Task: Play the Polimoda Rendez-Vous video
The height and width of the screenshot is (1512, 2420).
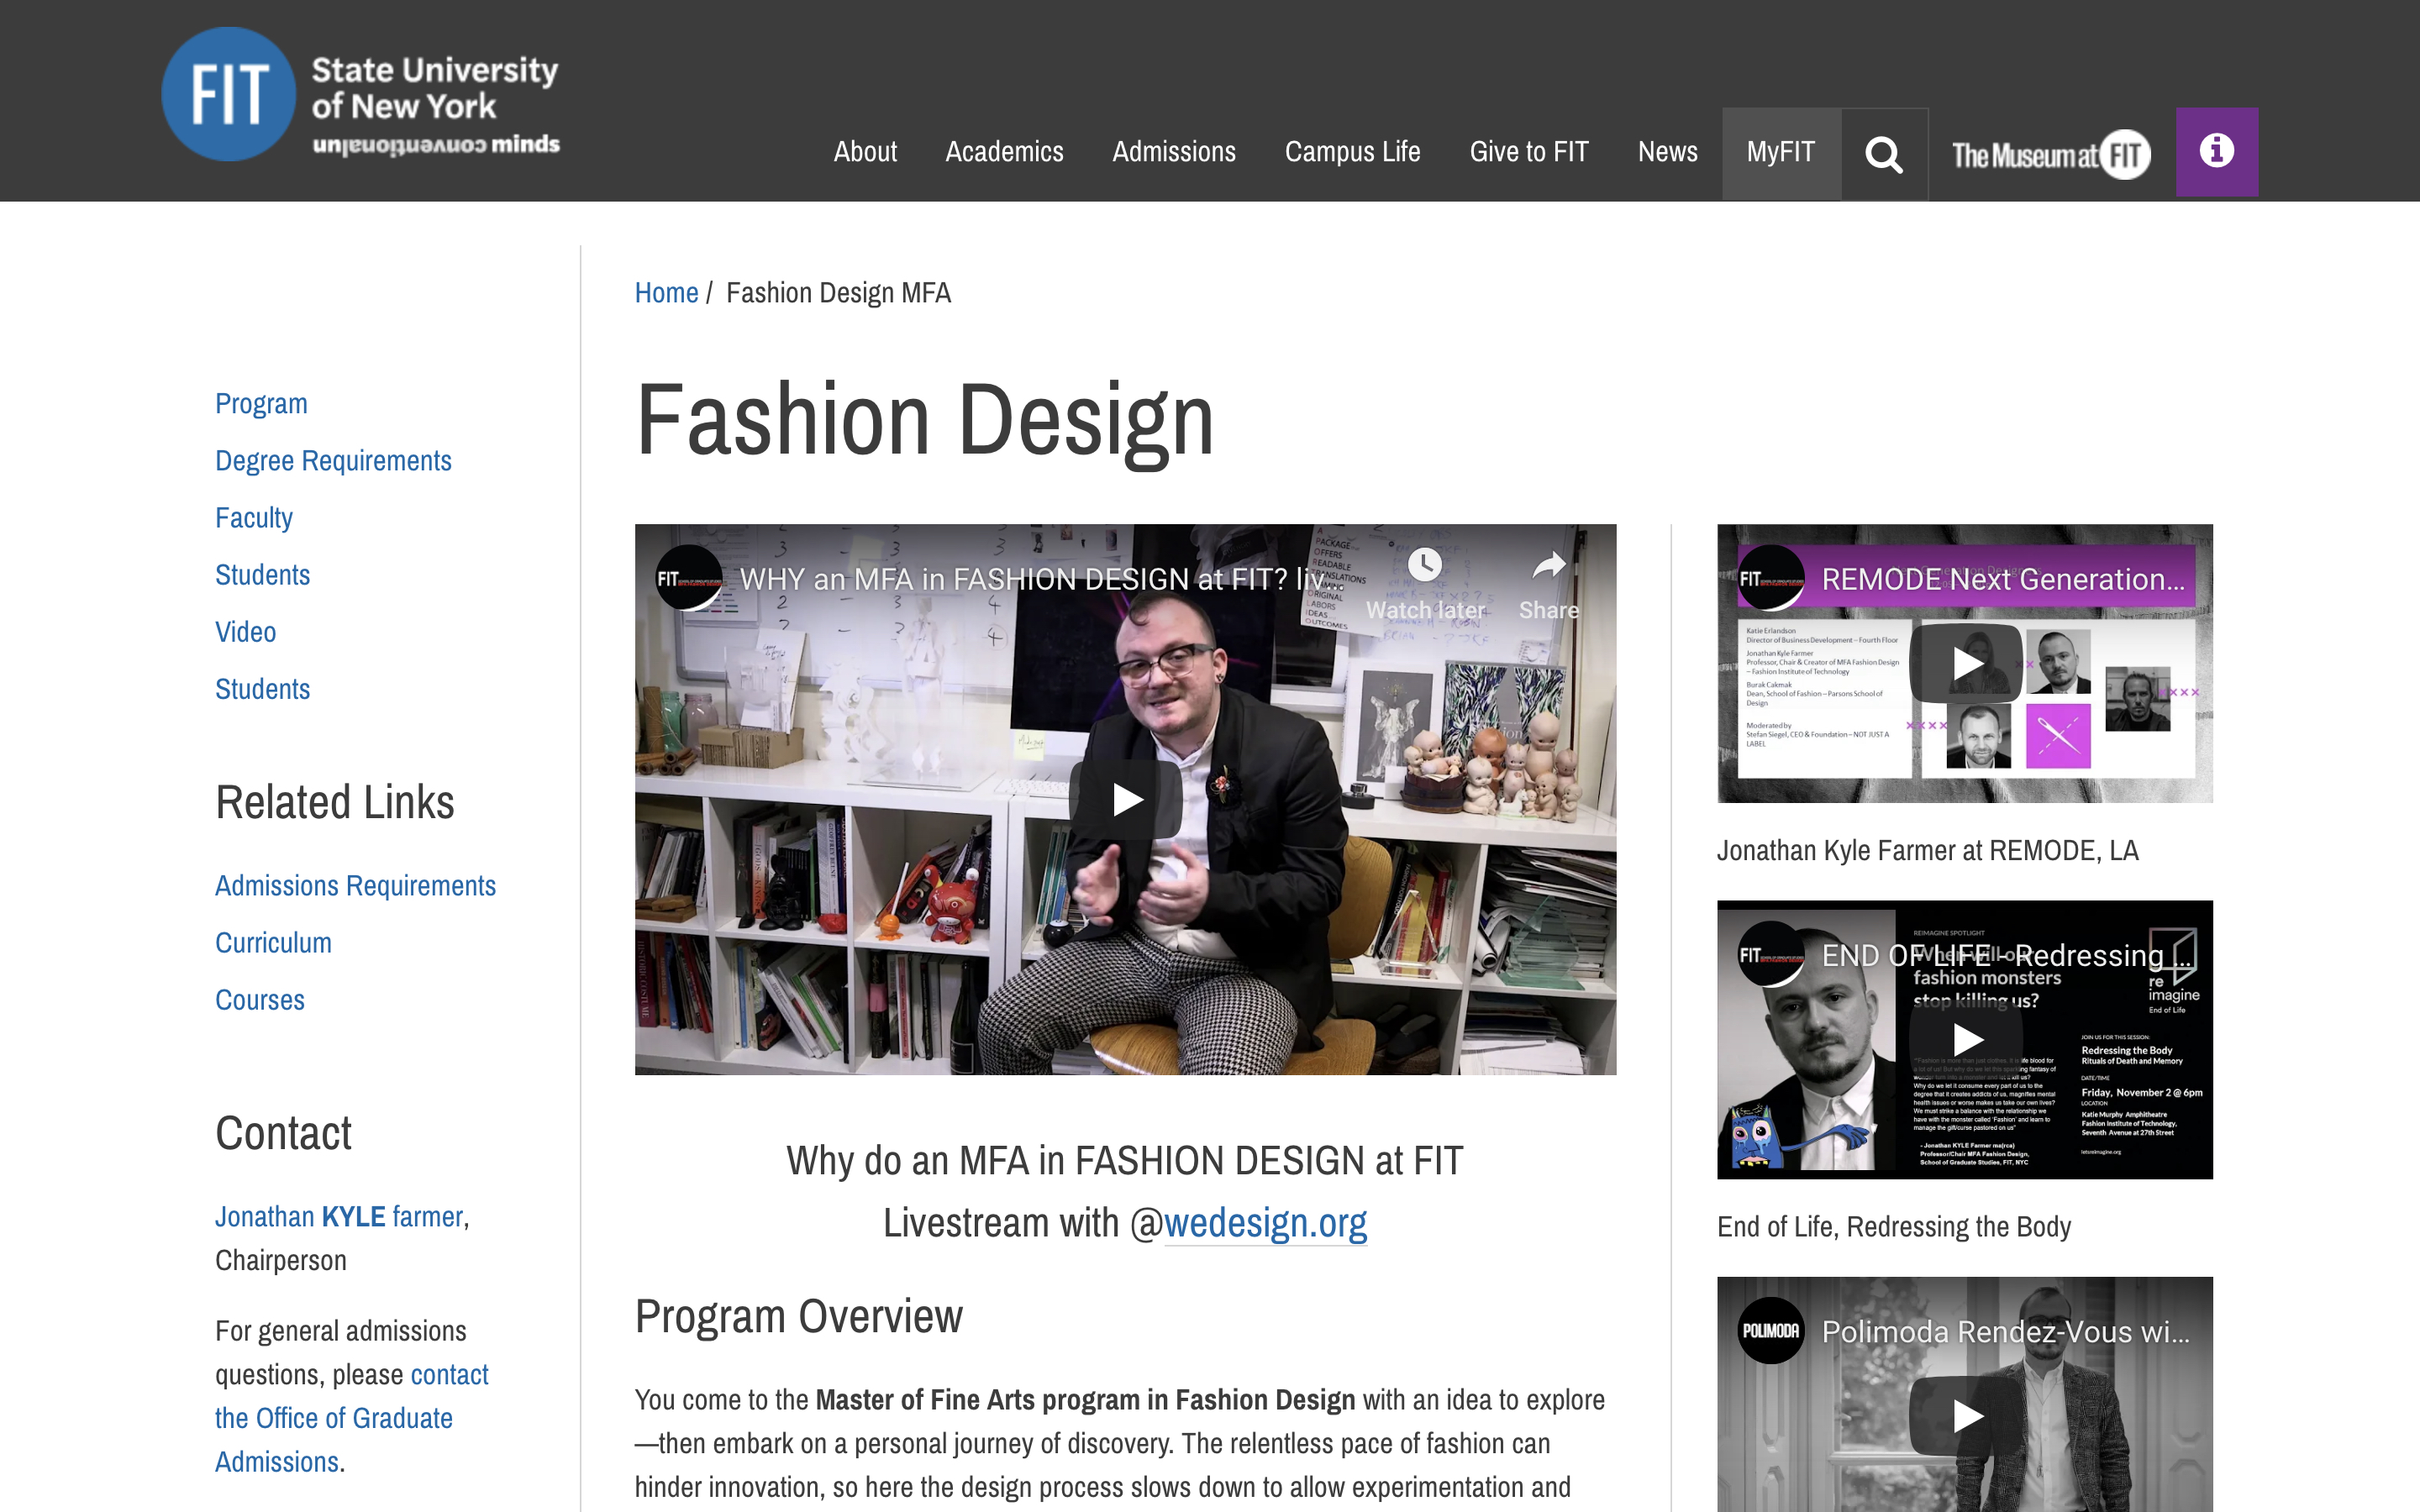Action: tap(1965, 1416)
